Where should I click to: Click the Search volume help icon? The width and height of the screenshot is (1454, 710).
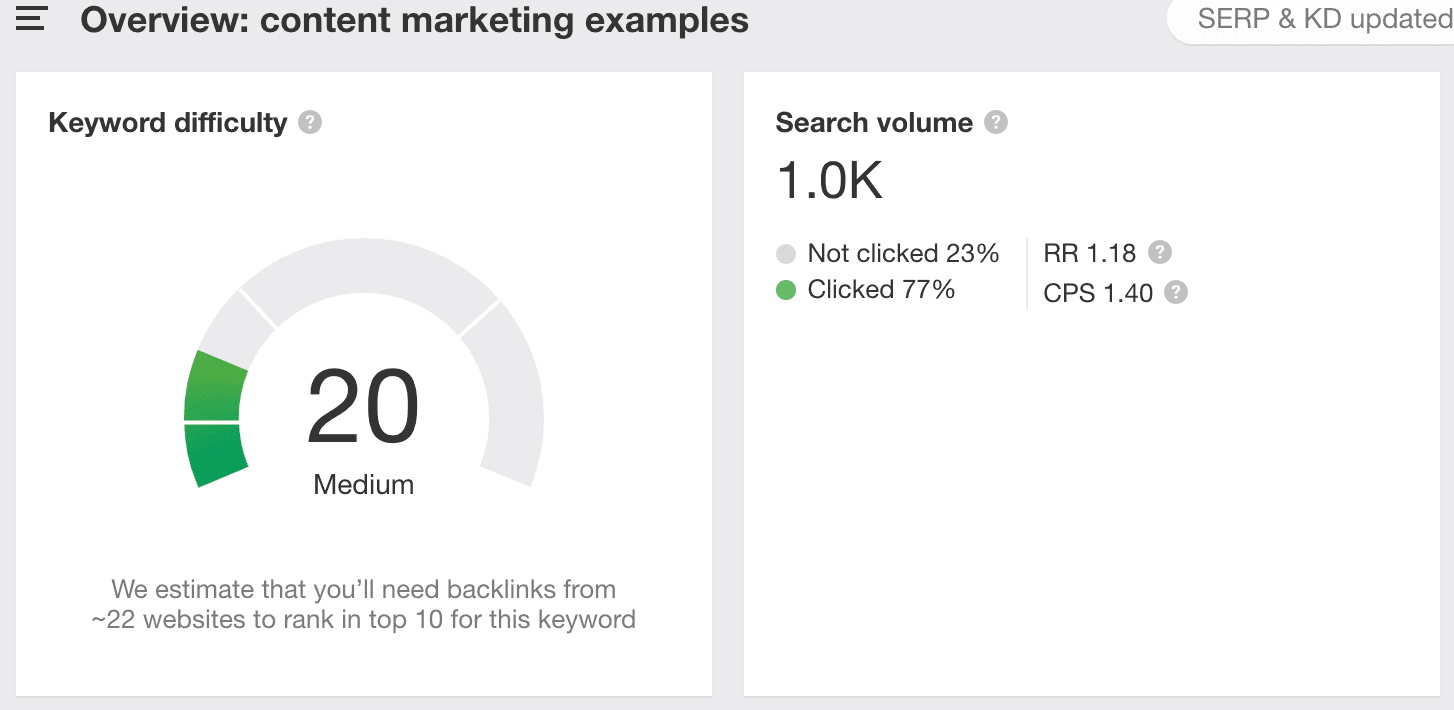(995, 123)
